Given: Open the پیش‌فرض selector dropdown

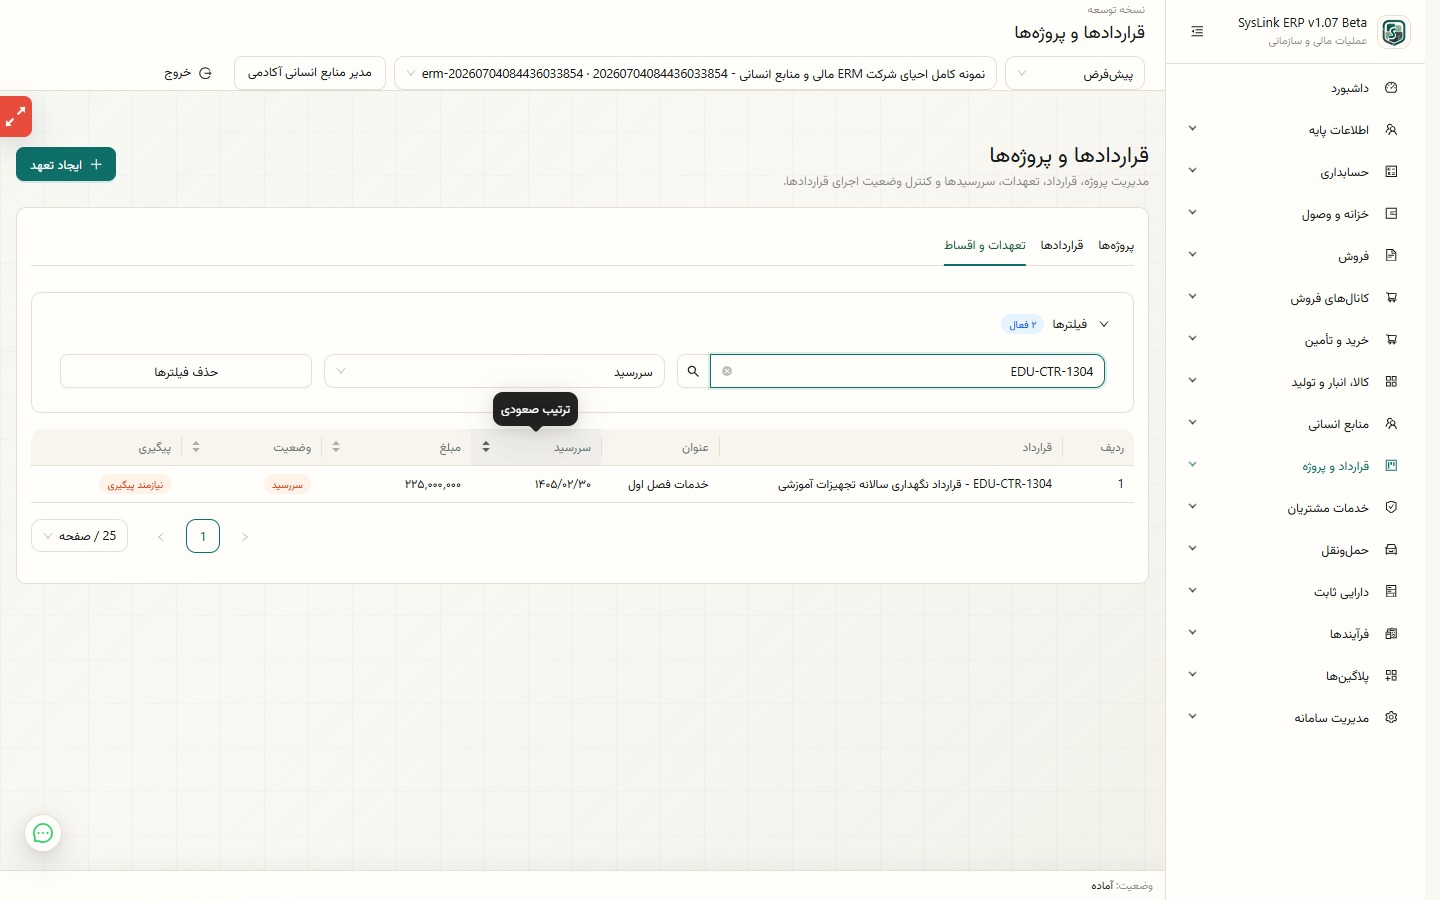Looking at the screenshot, I should click(1075, 73).
